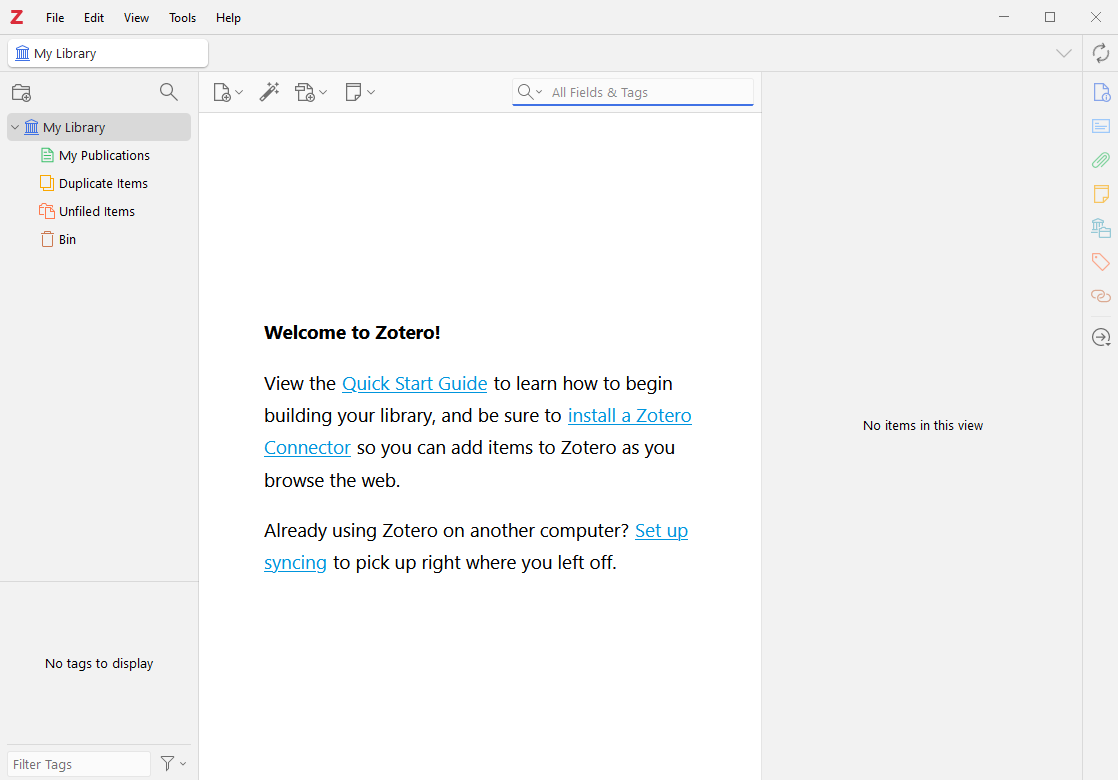Open the Libraries and Collections side icon

point(1100,228)
